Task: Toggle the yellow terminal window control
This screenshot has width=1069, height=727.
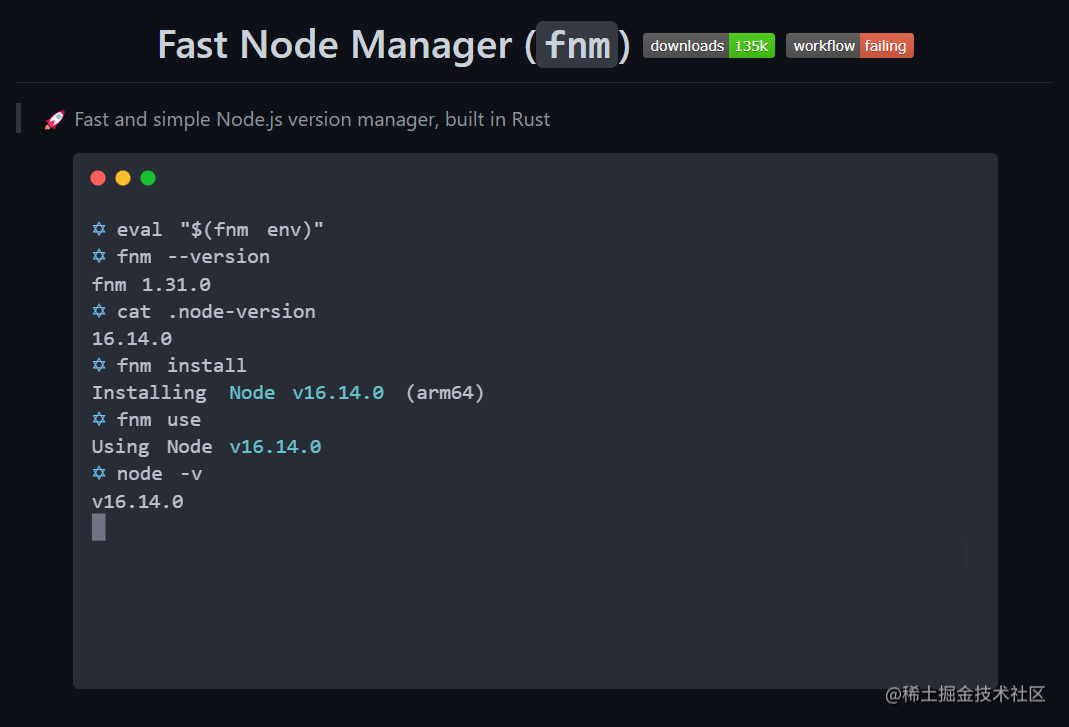Action: coord(123,178)
